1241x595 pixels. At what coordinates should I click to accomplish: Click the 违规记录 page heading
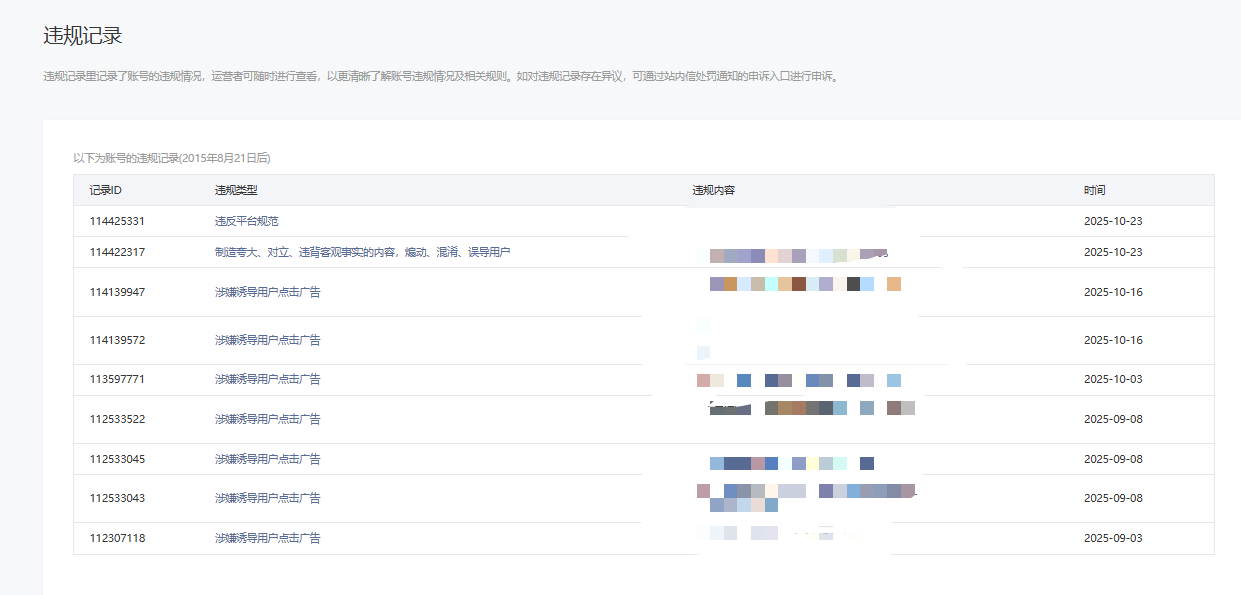83,36
